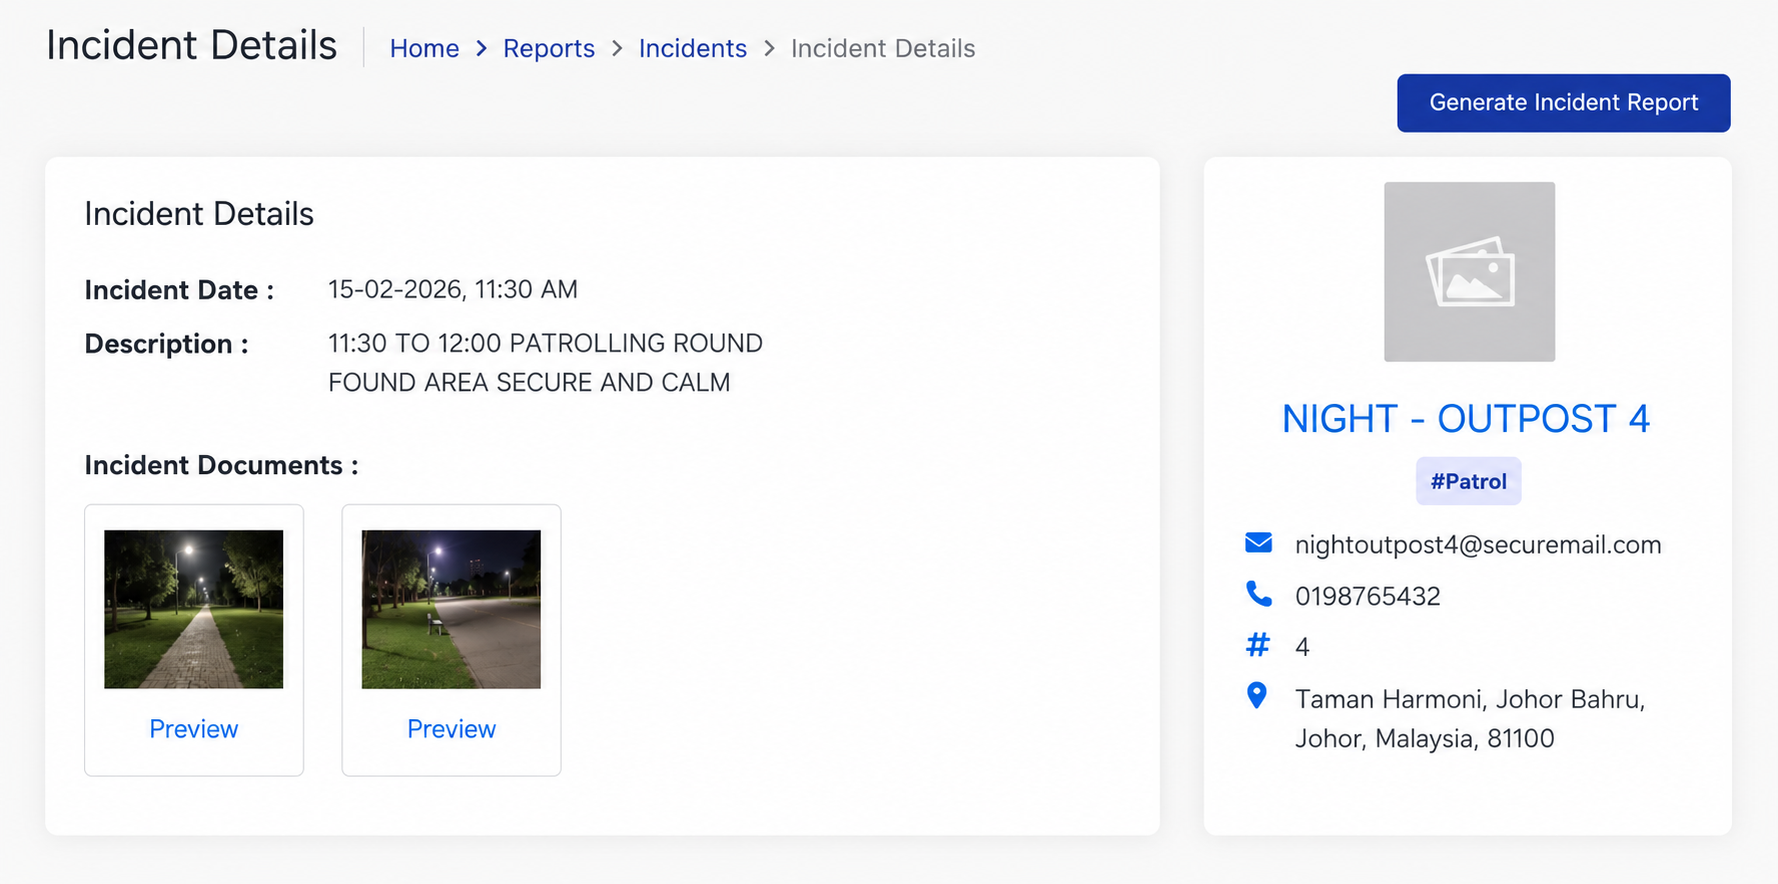Viewport: 1778px width, 884px height.
Task: Click the placeholder profile image
Action: point(1469,272)
